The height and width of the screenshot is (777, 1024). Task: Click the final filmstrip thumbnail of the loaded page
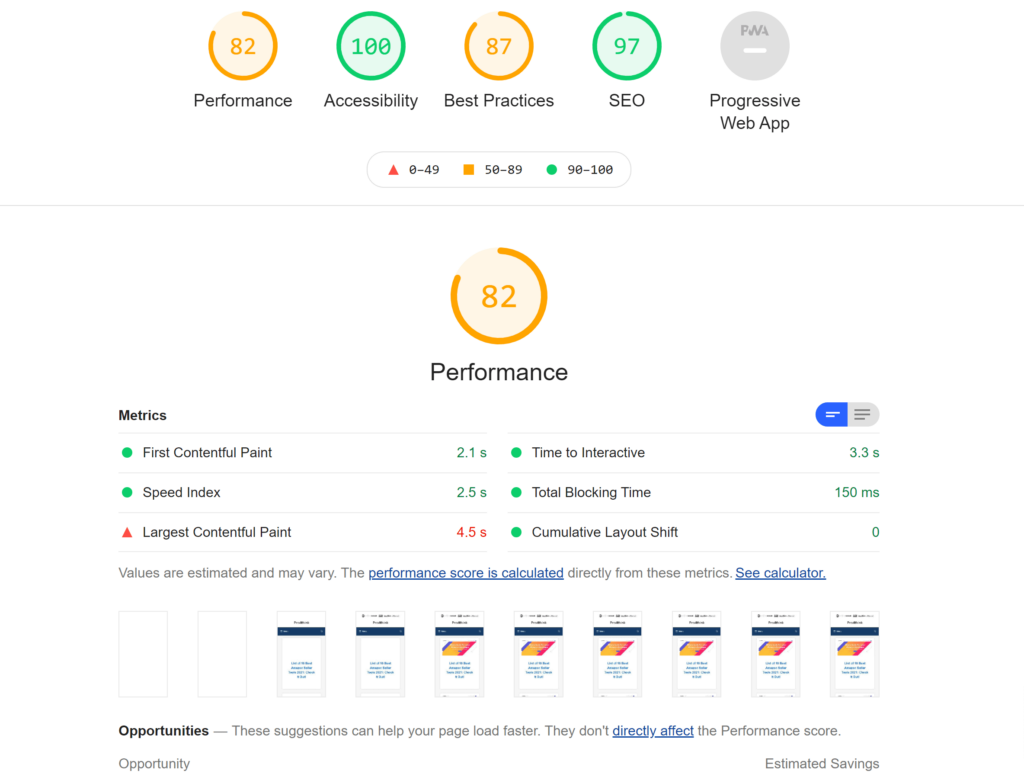tap(853, 653)
